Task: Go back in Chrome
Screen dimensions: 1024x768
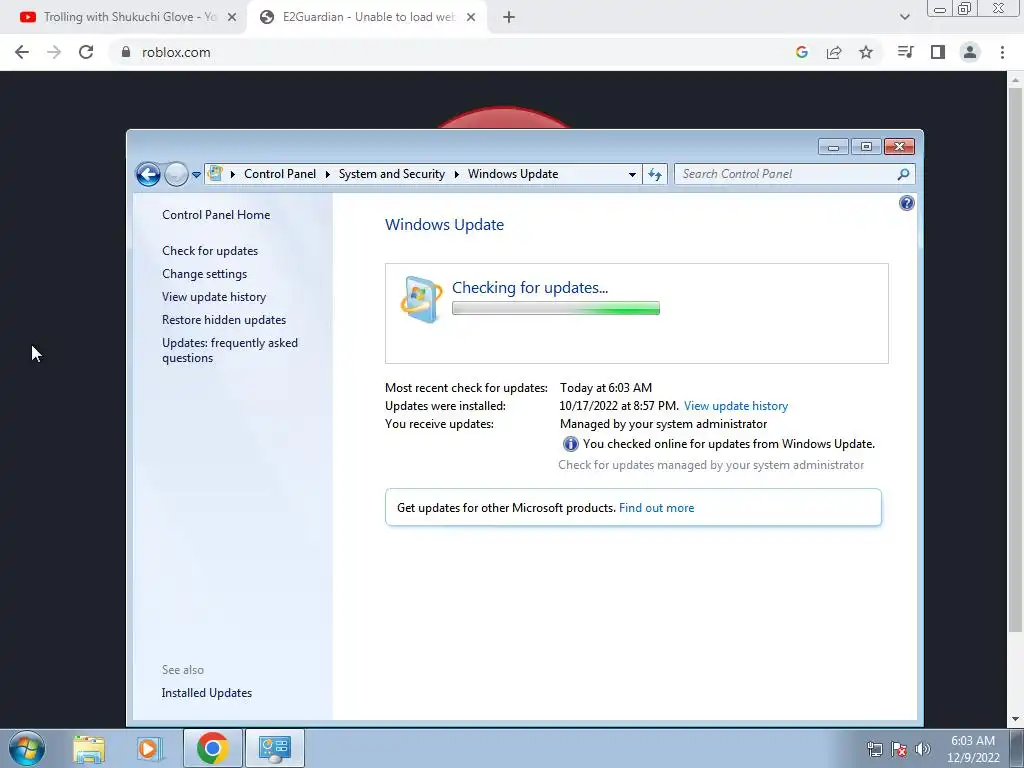Action: (x=22, y=52)
